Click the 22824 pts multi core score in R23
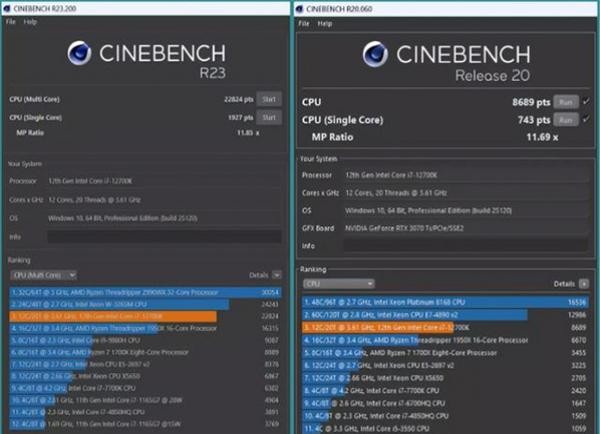The image size is (600, 434). click(238, 100)
